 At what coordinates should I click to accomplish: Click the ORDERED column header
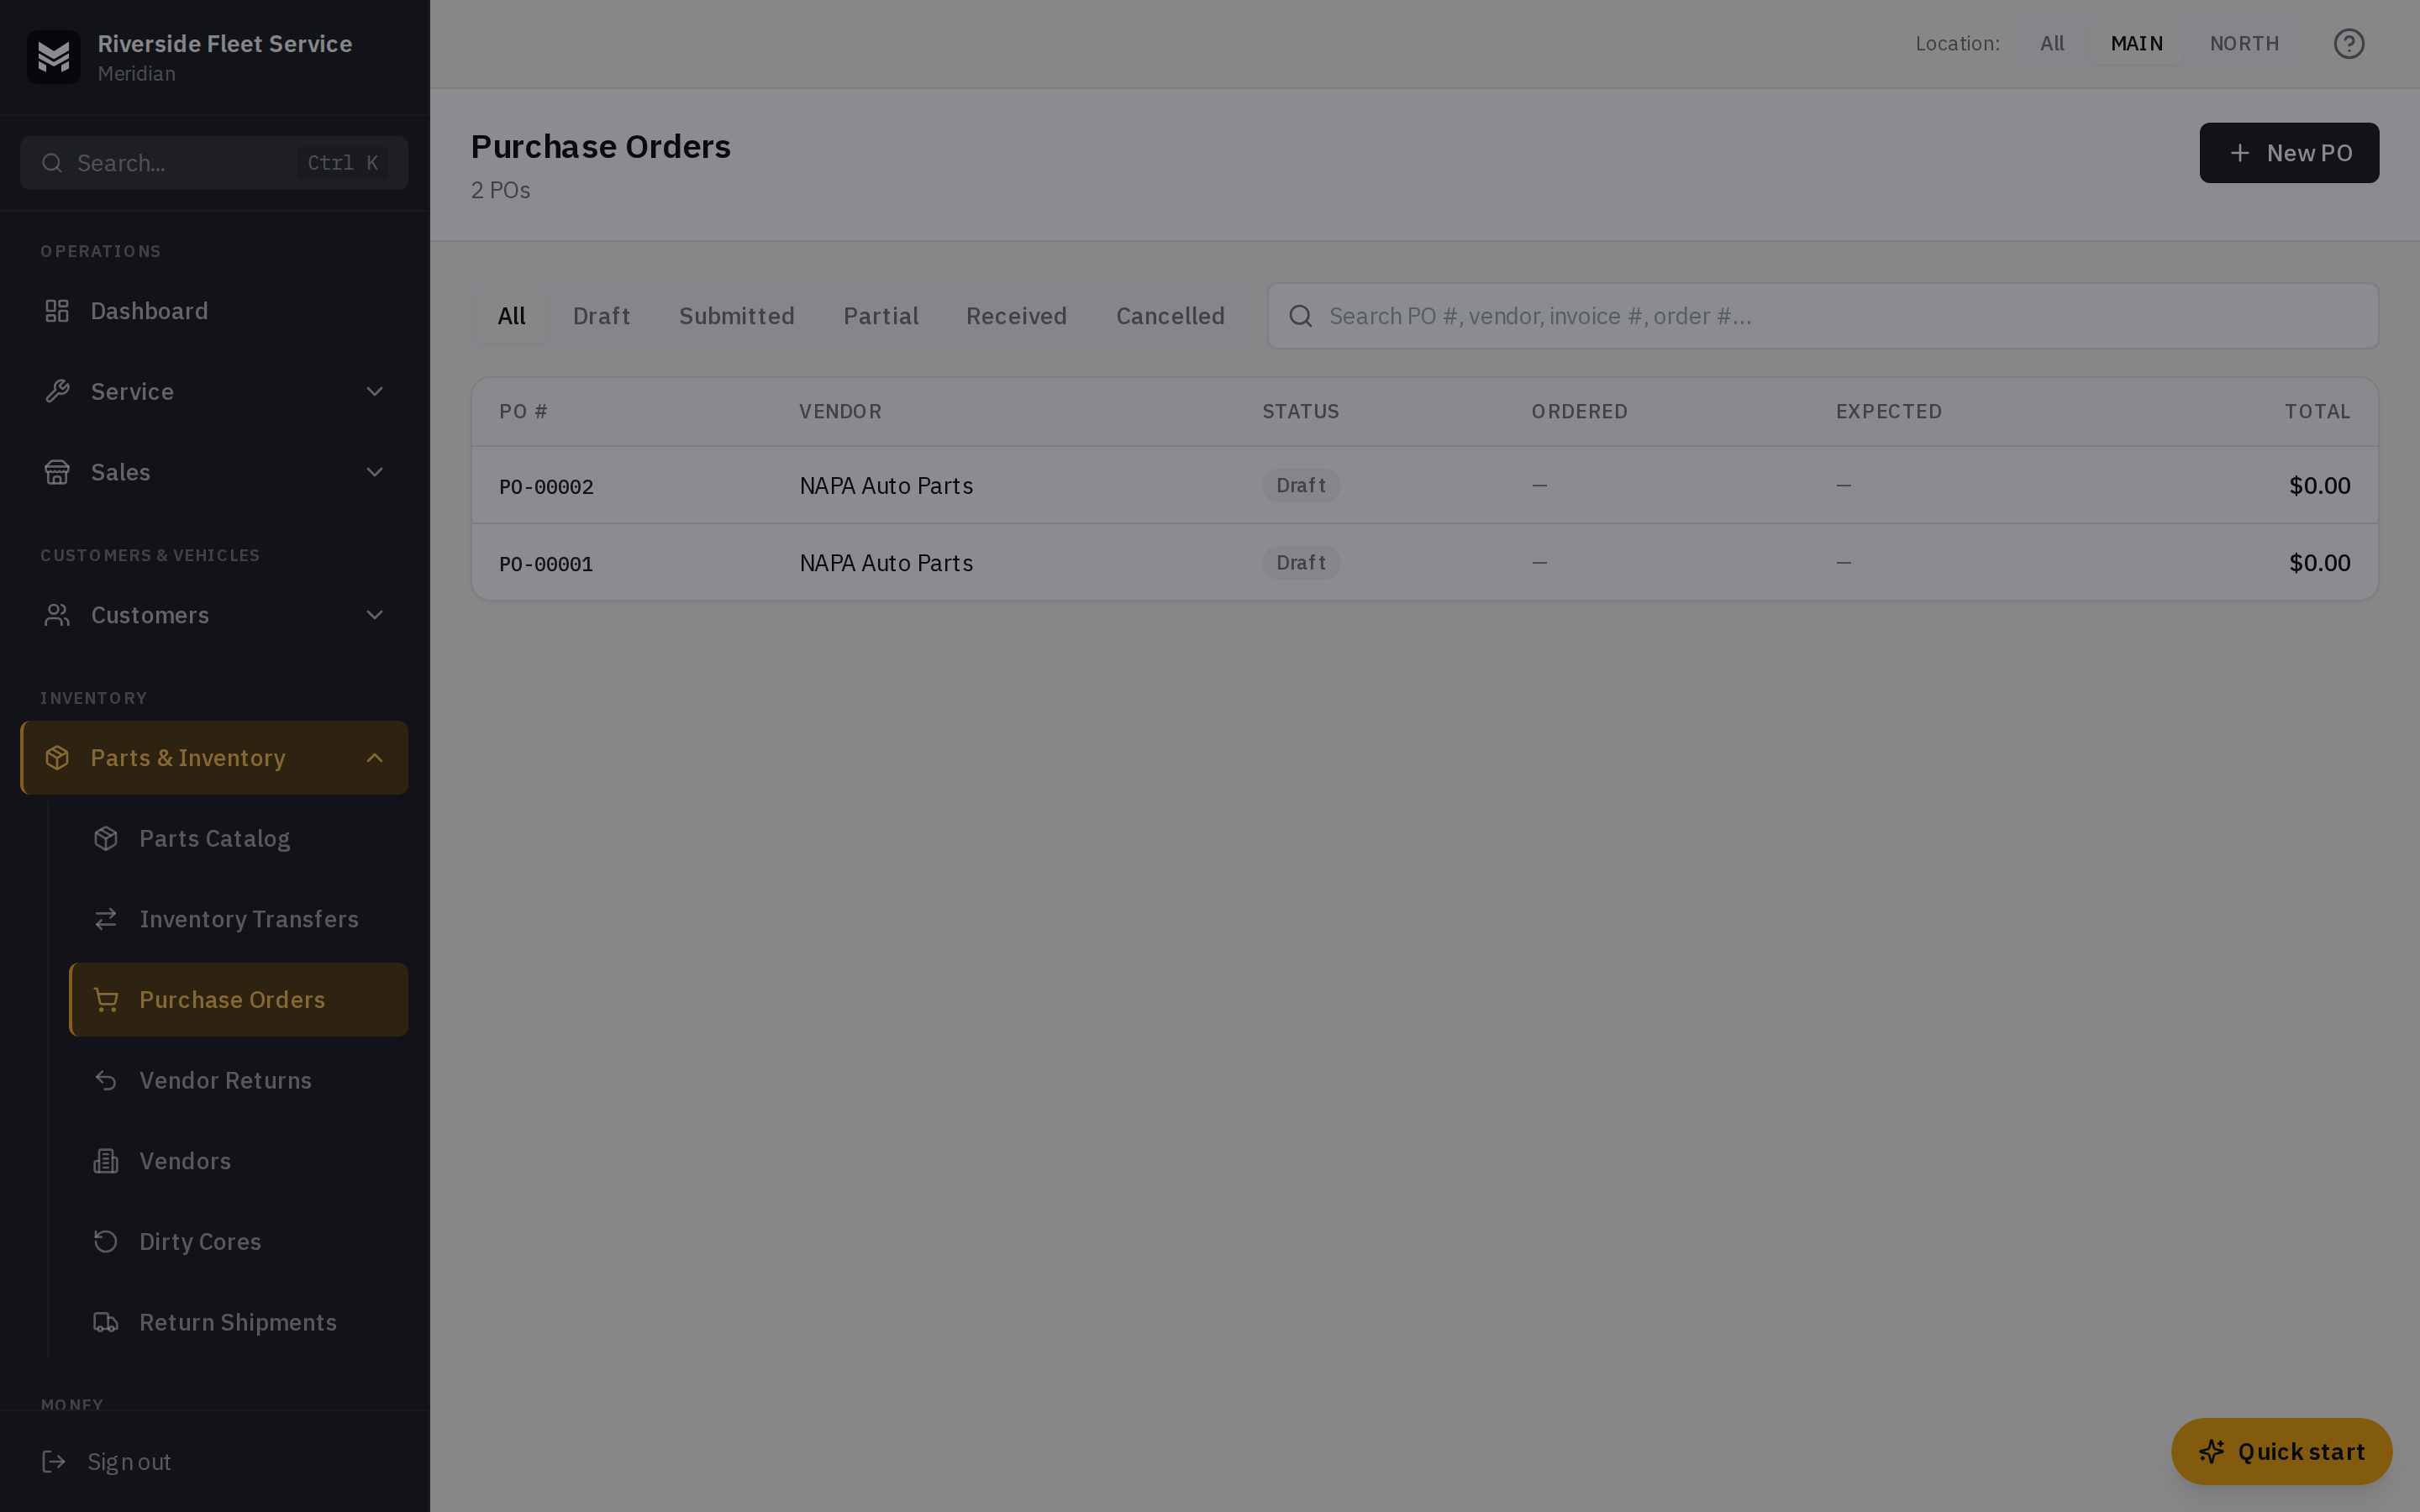[x=1579, y=412]
